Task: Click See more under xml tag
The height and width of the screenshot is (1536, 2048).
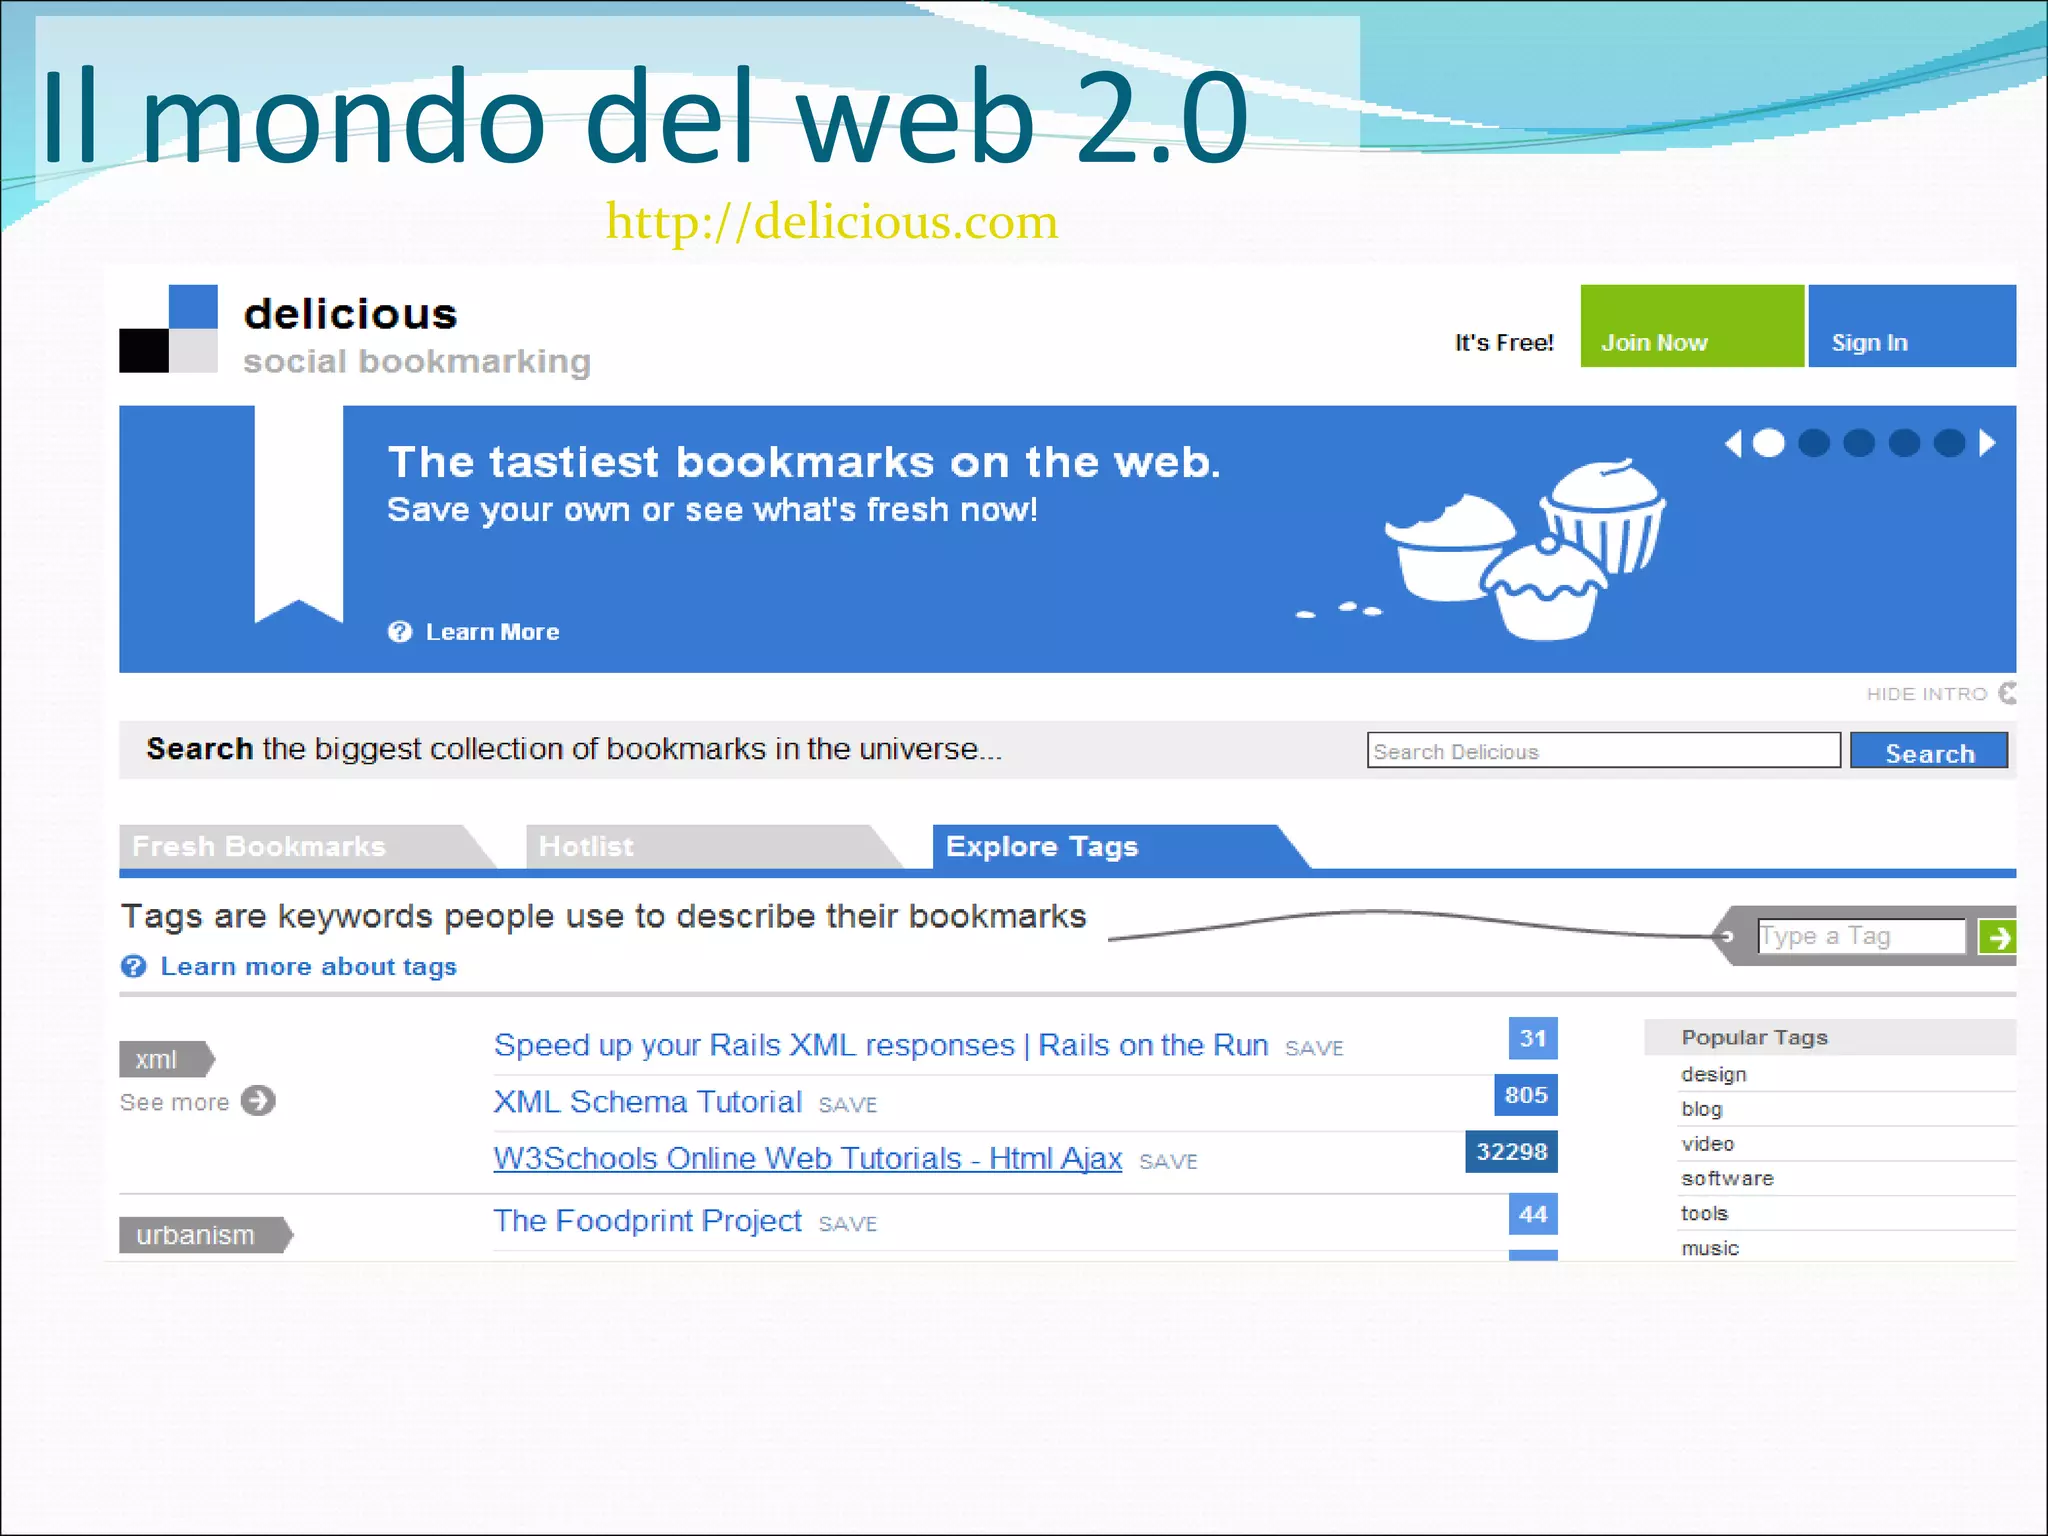Action: pos(174,1102)
